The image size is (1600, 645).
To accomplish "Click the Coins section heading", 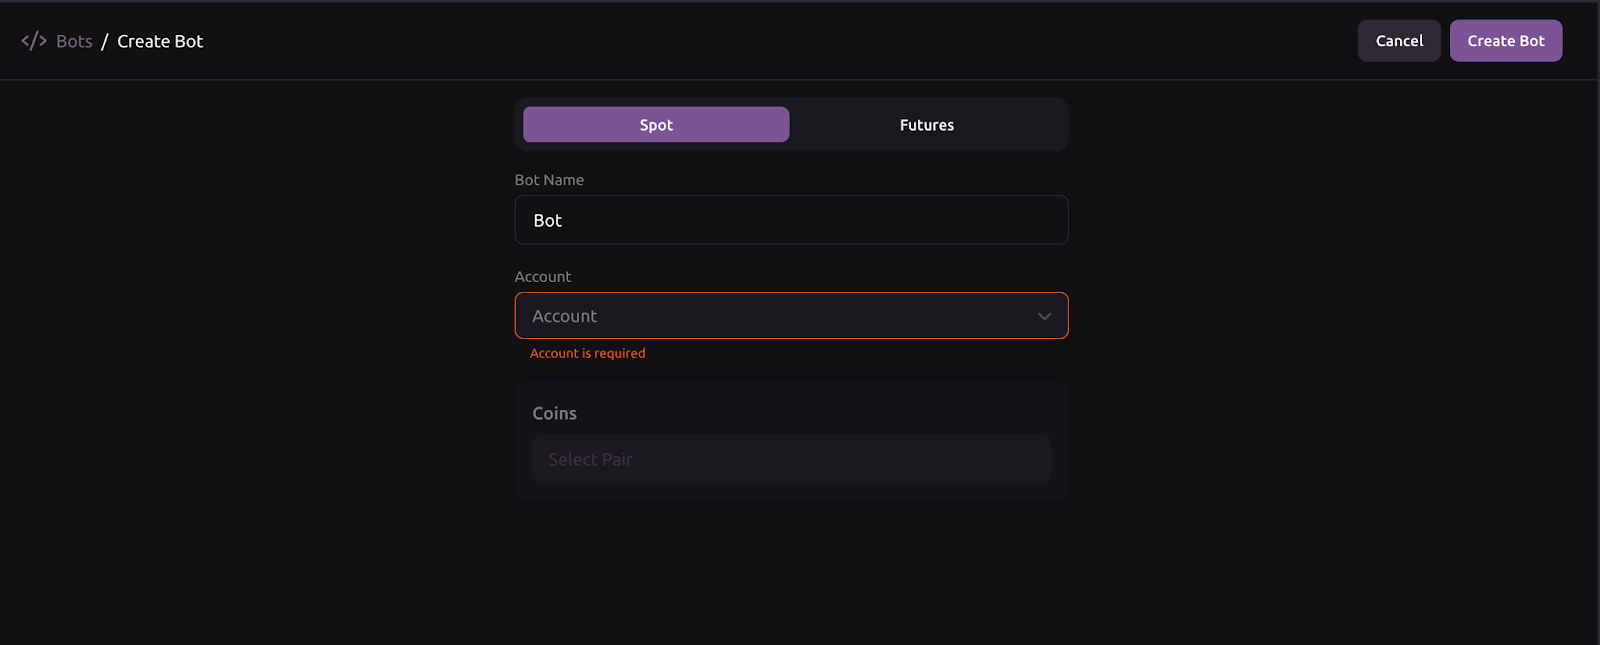I will (x=554, y=413).
